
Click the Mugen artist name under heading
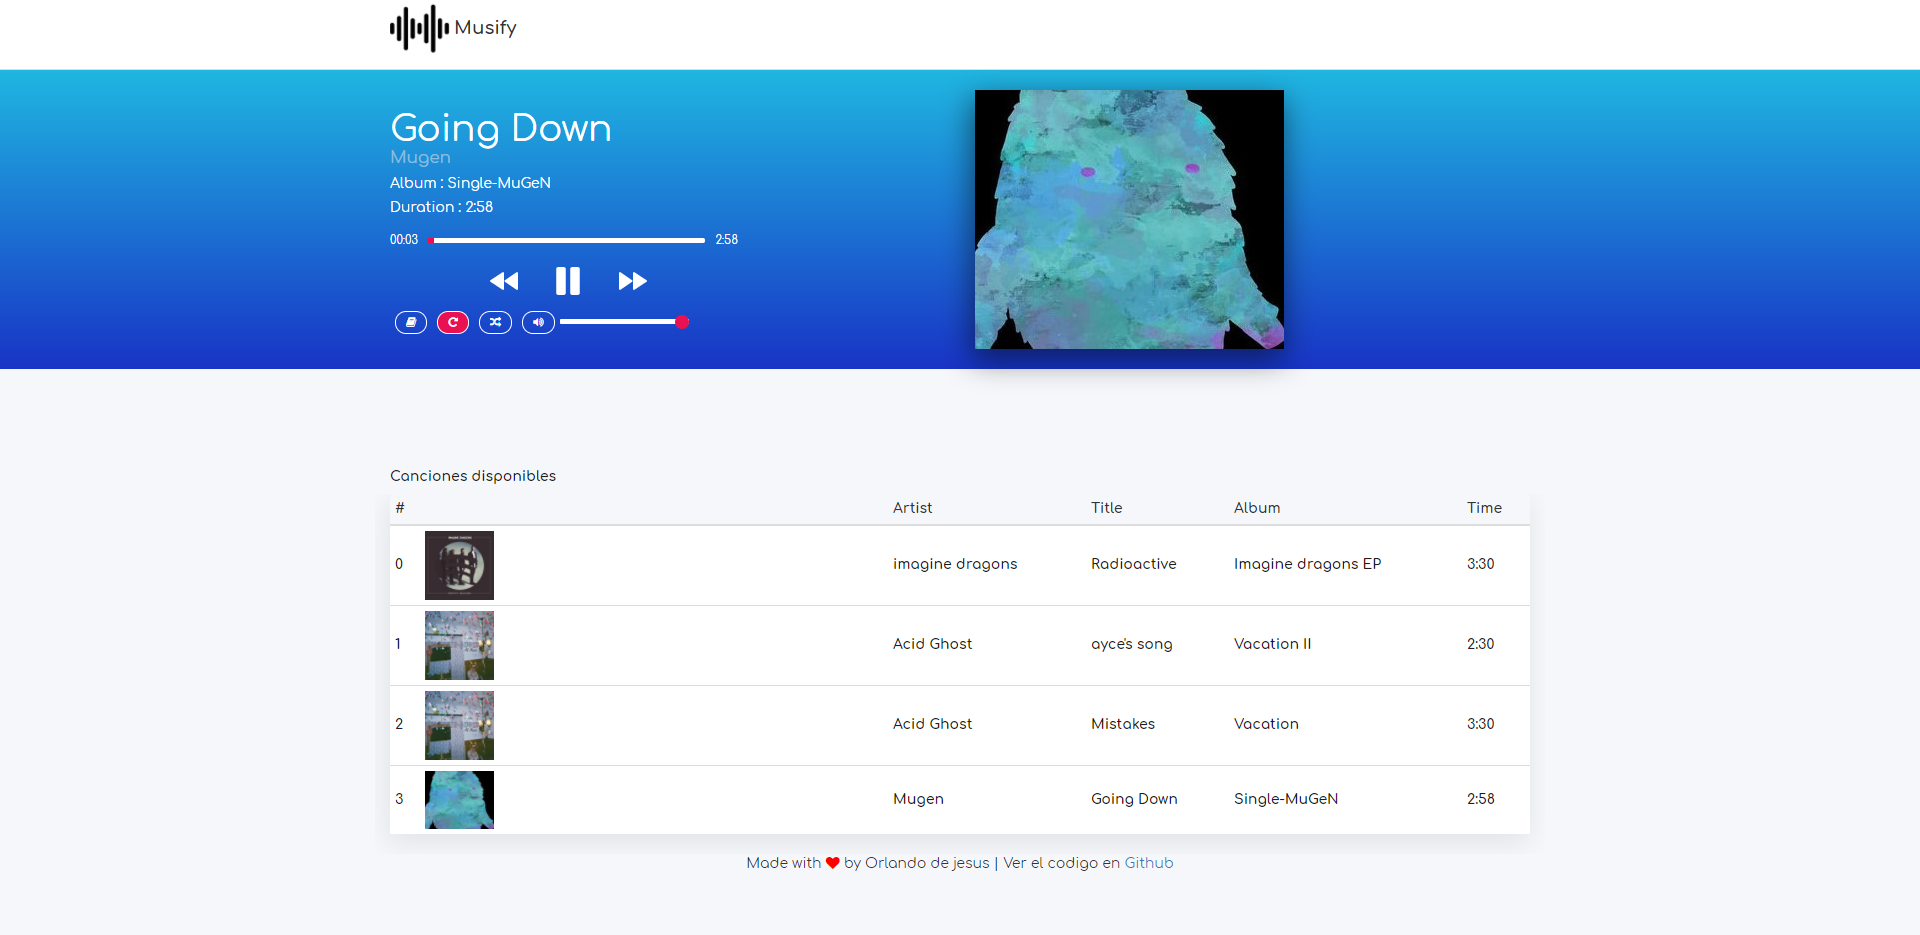pos(420,157)
